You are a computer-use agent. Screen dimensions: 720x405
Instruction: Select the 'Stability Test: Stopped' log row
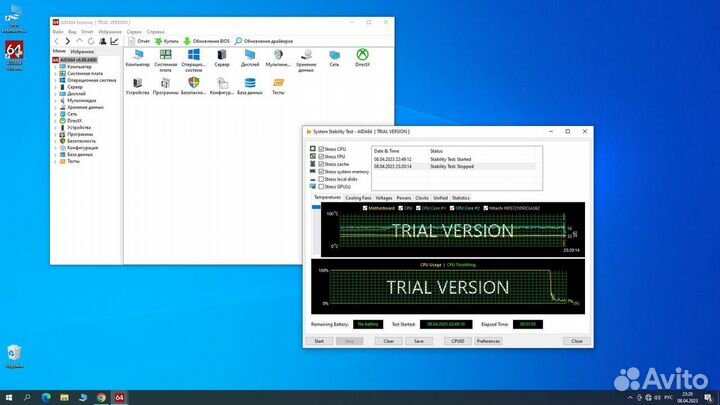[x=454, y=167]
